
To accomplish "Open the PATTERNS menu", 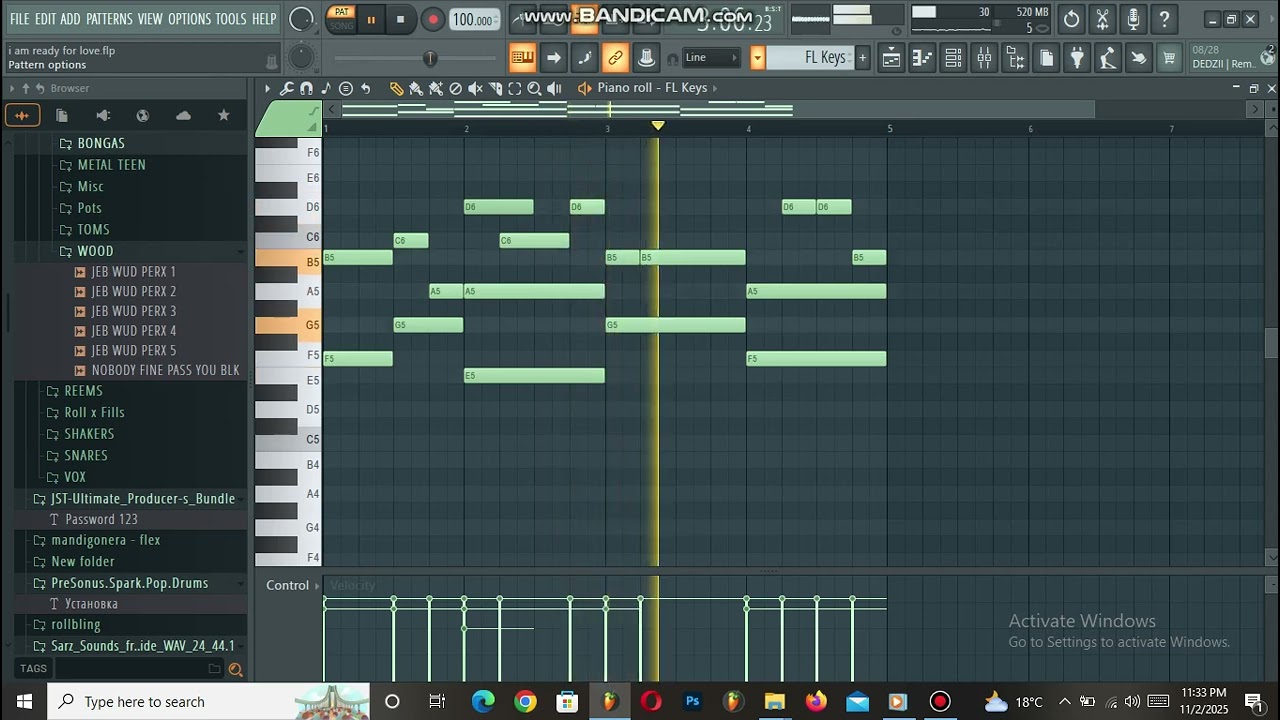I will pos(109,19).
